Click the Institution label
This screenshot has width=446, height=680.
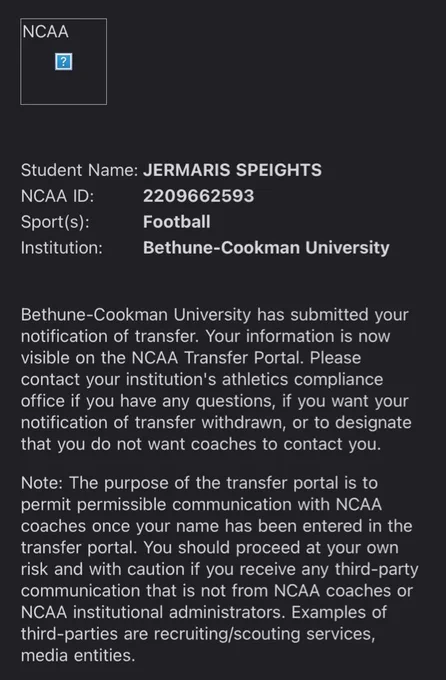click(x=62, y=248)
